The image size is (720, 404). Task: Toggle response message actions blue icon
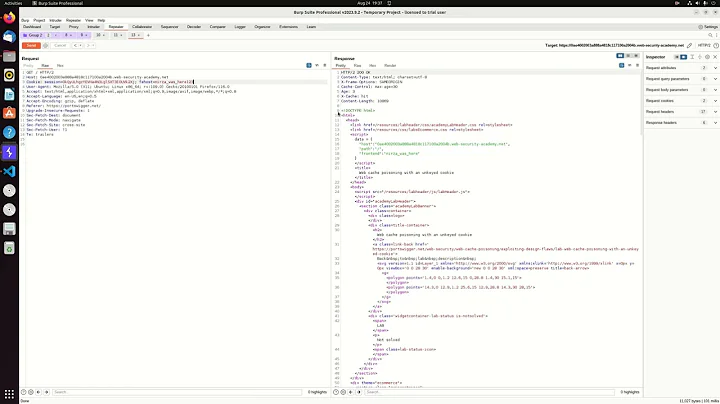click(x=621, y=65)
